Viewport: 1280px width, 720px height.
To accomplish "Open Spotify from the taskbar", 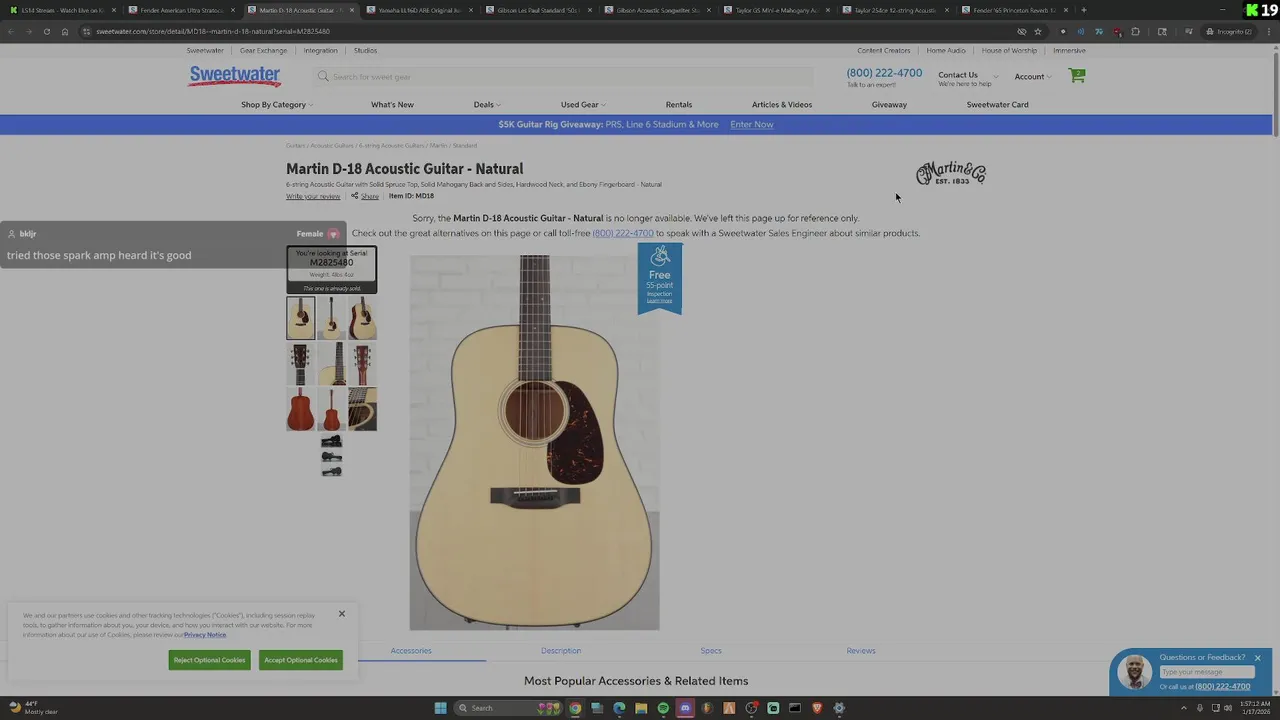I will click(x=663, y=708).
